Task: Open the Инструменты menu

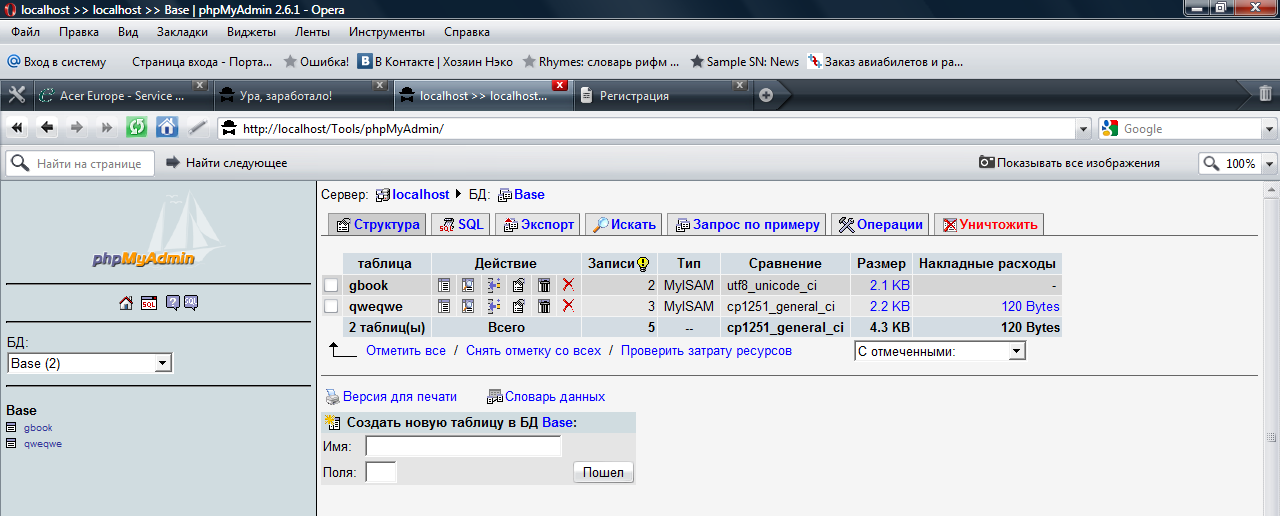Action: 387,32
